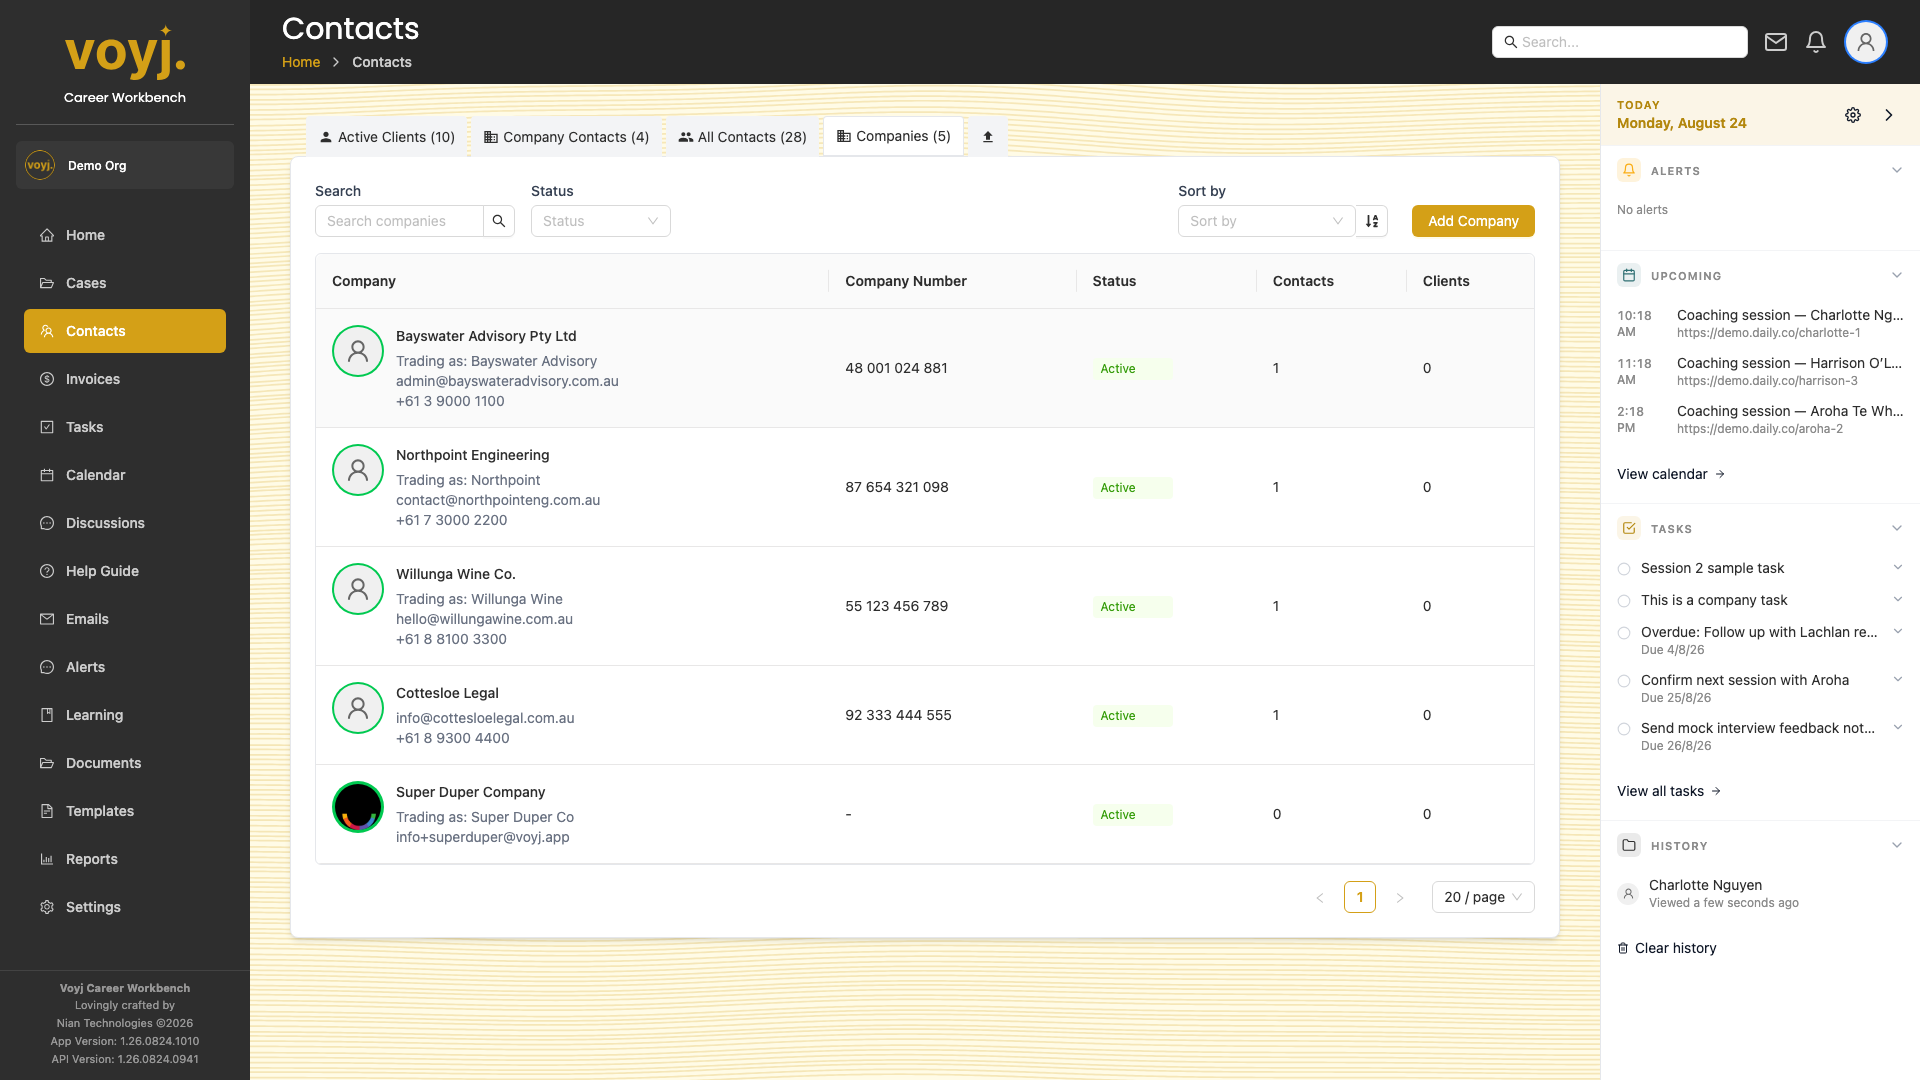Open Calendar from the sidebar

(x=125, y=475)
